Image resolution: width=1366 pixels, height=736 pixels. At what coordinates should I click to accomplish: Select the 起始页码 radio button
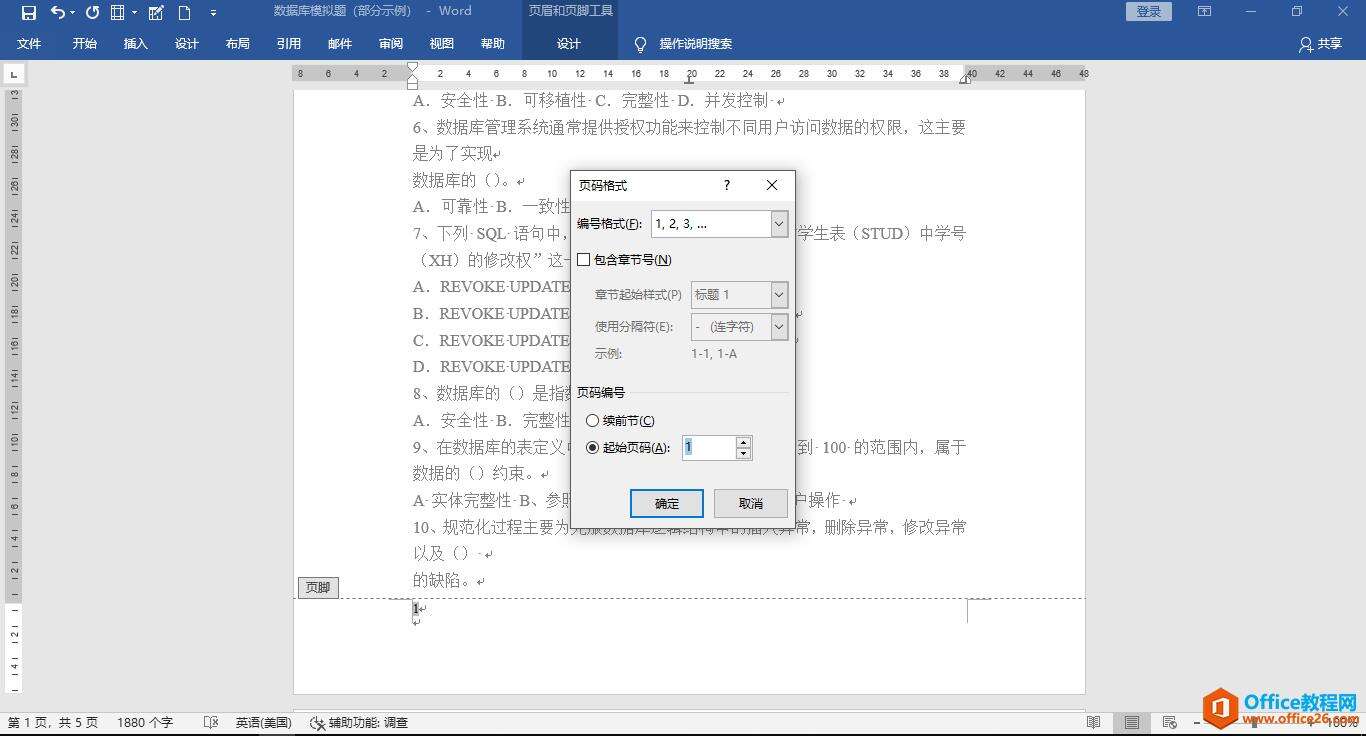click(593, 448)
